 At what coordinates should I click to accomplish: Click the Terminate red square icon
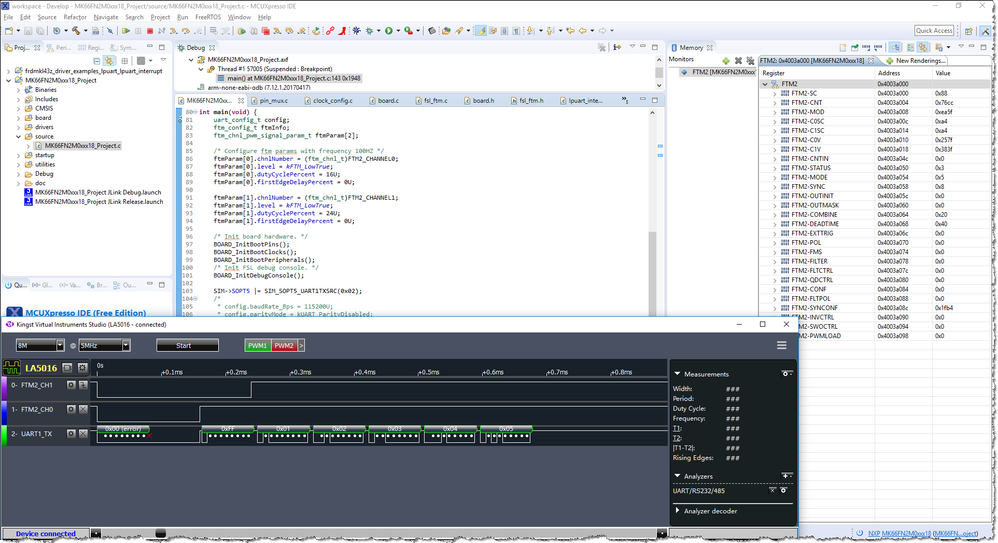149,31
